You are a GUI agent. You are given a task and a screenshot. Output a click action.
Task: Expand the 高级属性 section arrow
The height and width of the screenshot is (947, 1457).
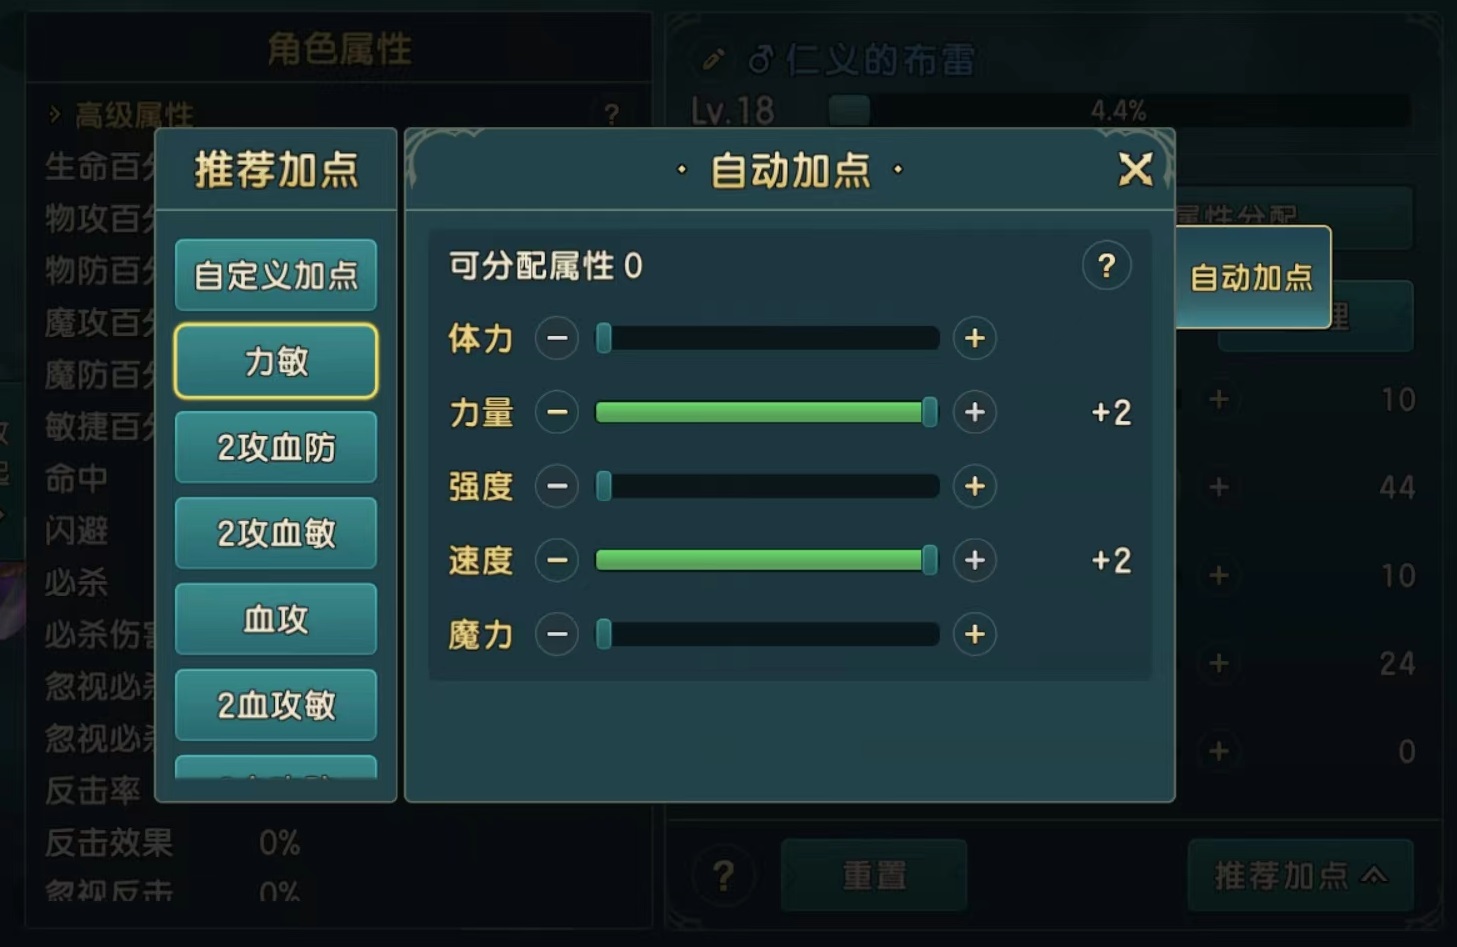pyautogui.click(x=55, y=115)
